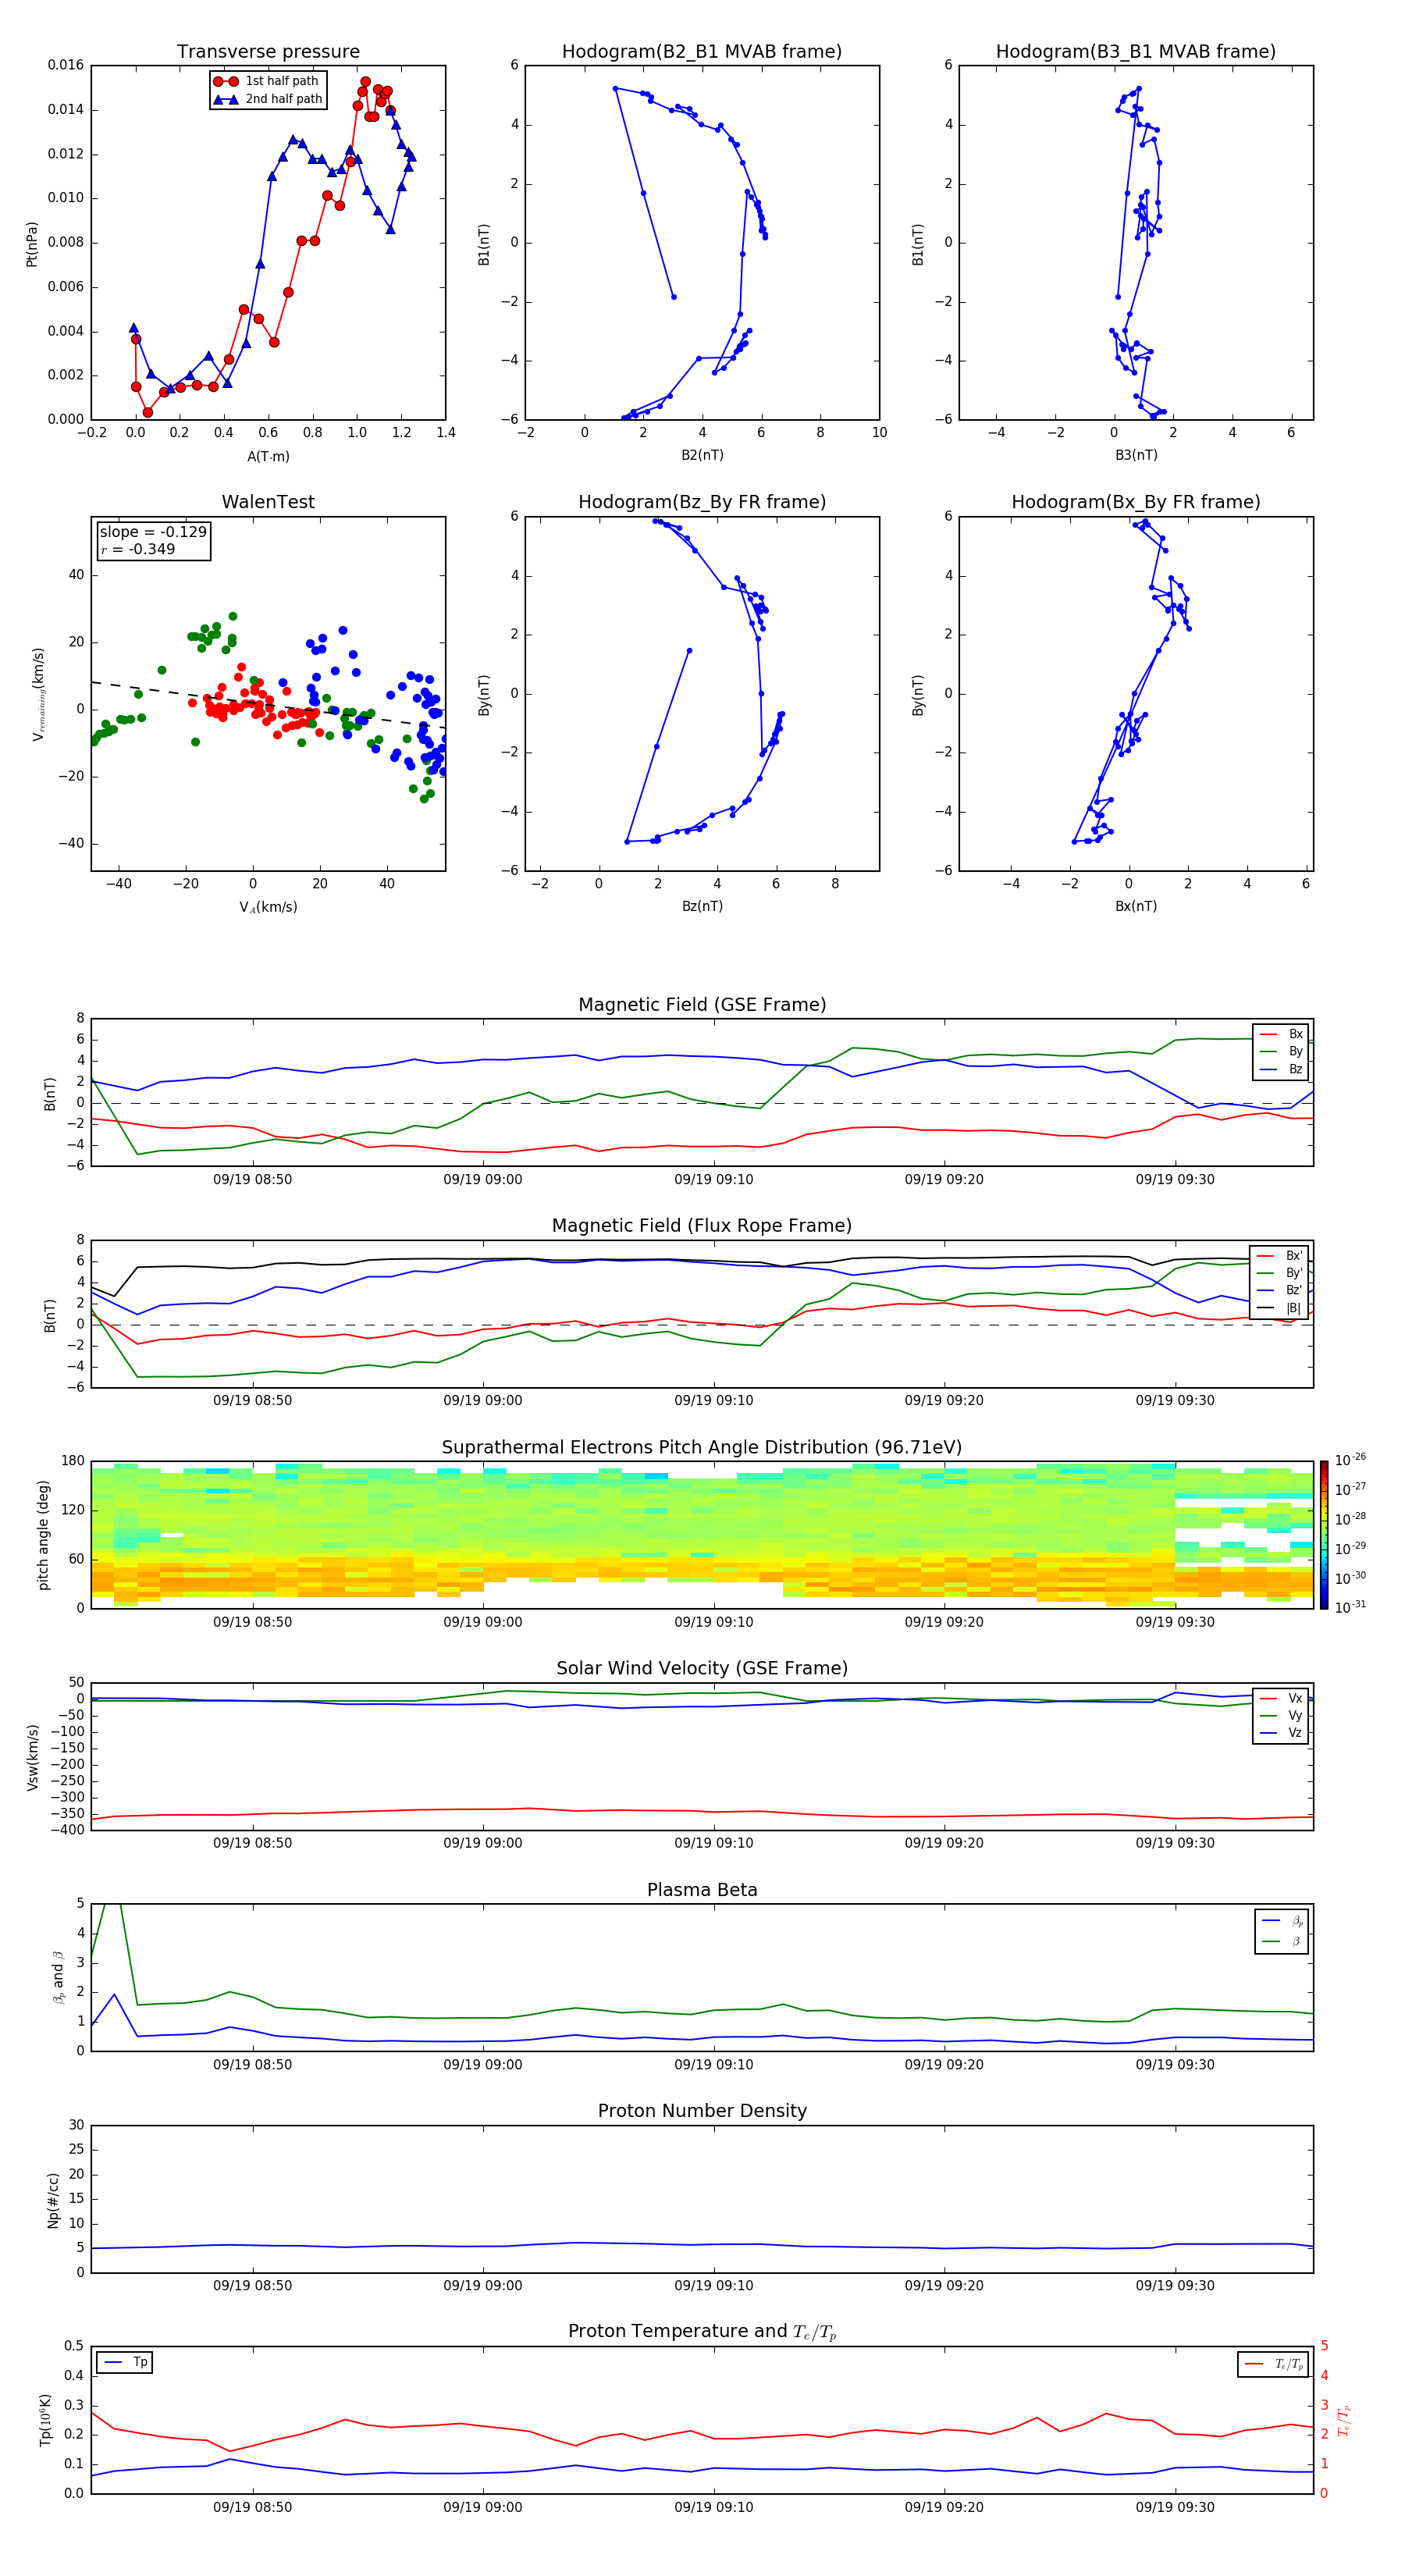Click the 'Solar Wind Velocity (GSE Frame)' title
Image resolution: width=1405 pixels, height=2576 pixels.
coord(702,1669)
